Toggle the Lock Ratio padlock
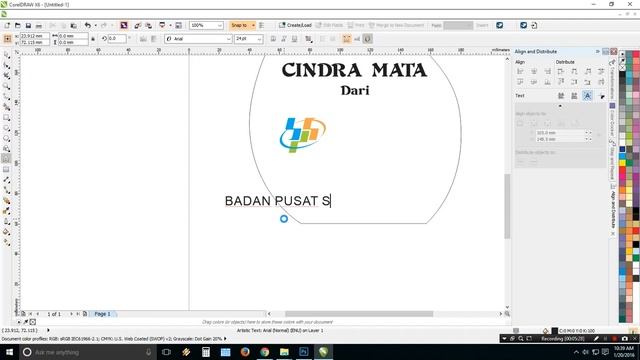 coord(93,39)
